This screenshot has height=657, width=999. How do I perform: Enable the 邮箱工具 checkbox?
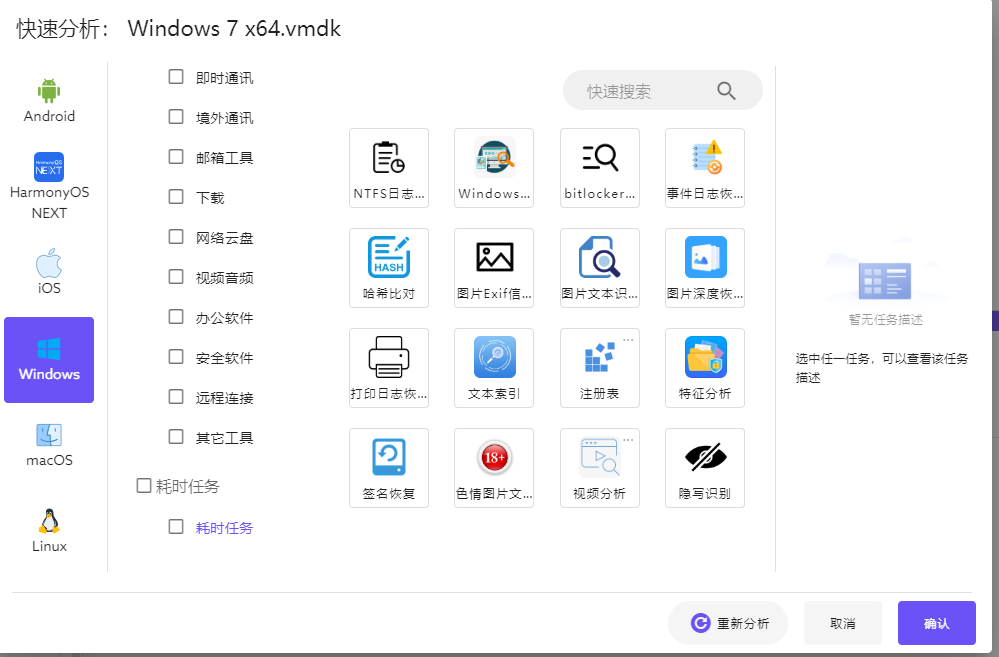176,156
